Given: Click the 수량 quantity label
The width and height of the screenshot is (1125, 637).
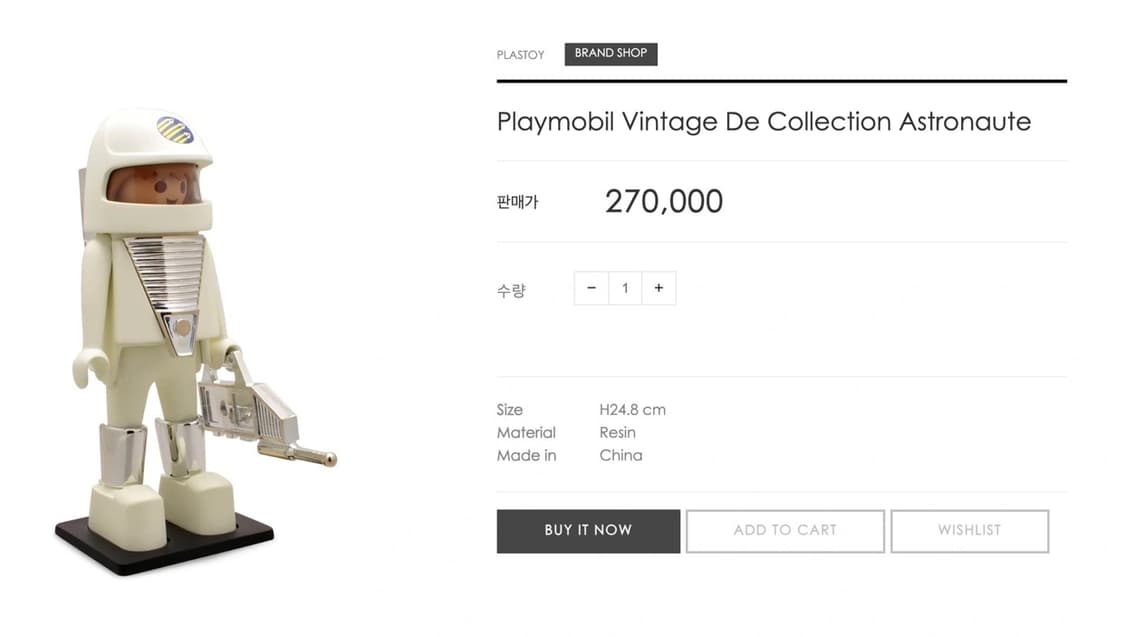Looking at the screenshot, I should (x=511, y=291).
